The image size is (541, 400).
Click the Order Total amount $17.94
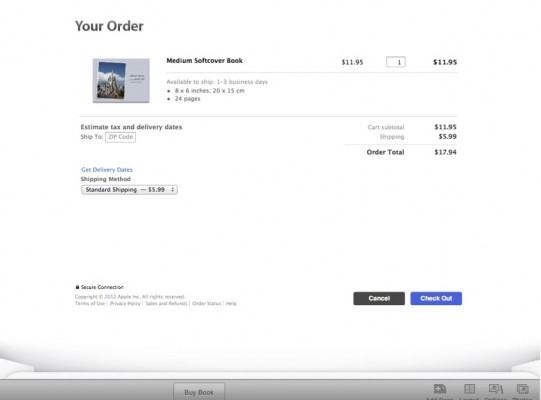coord(445,152)
